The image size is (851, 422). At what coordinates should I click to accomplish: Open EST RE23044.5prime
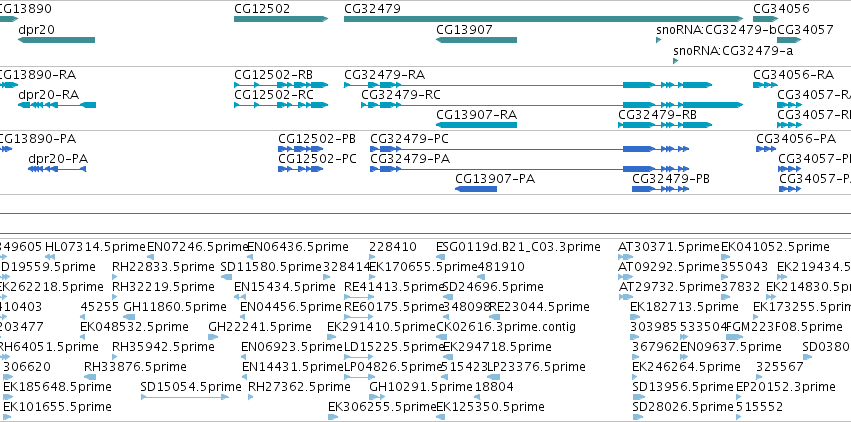coord(539,306)
